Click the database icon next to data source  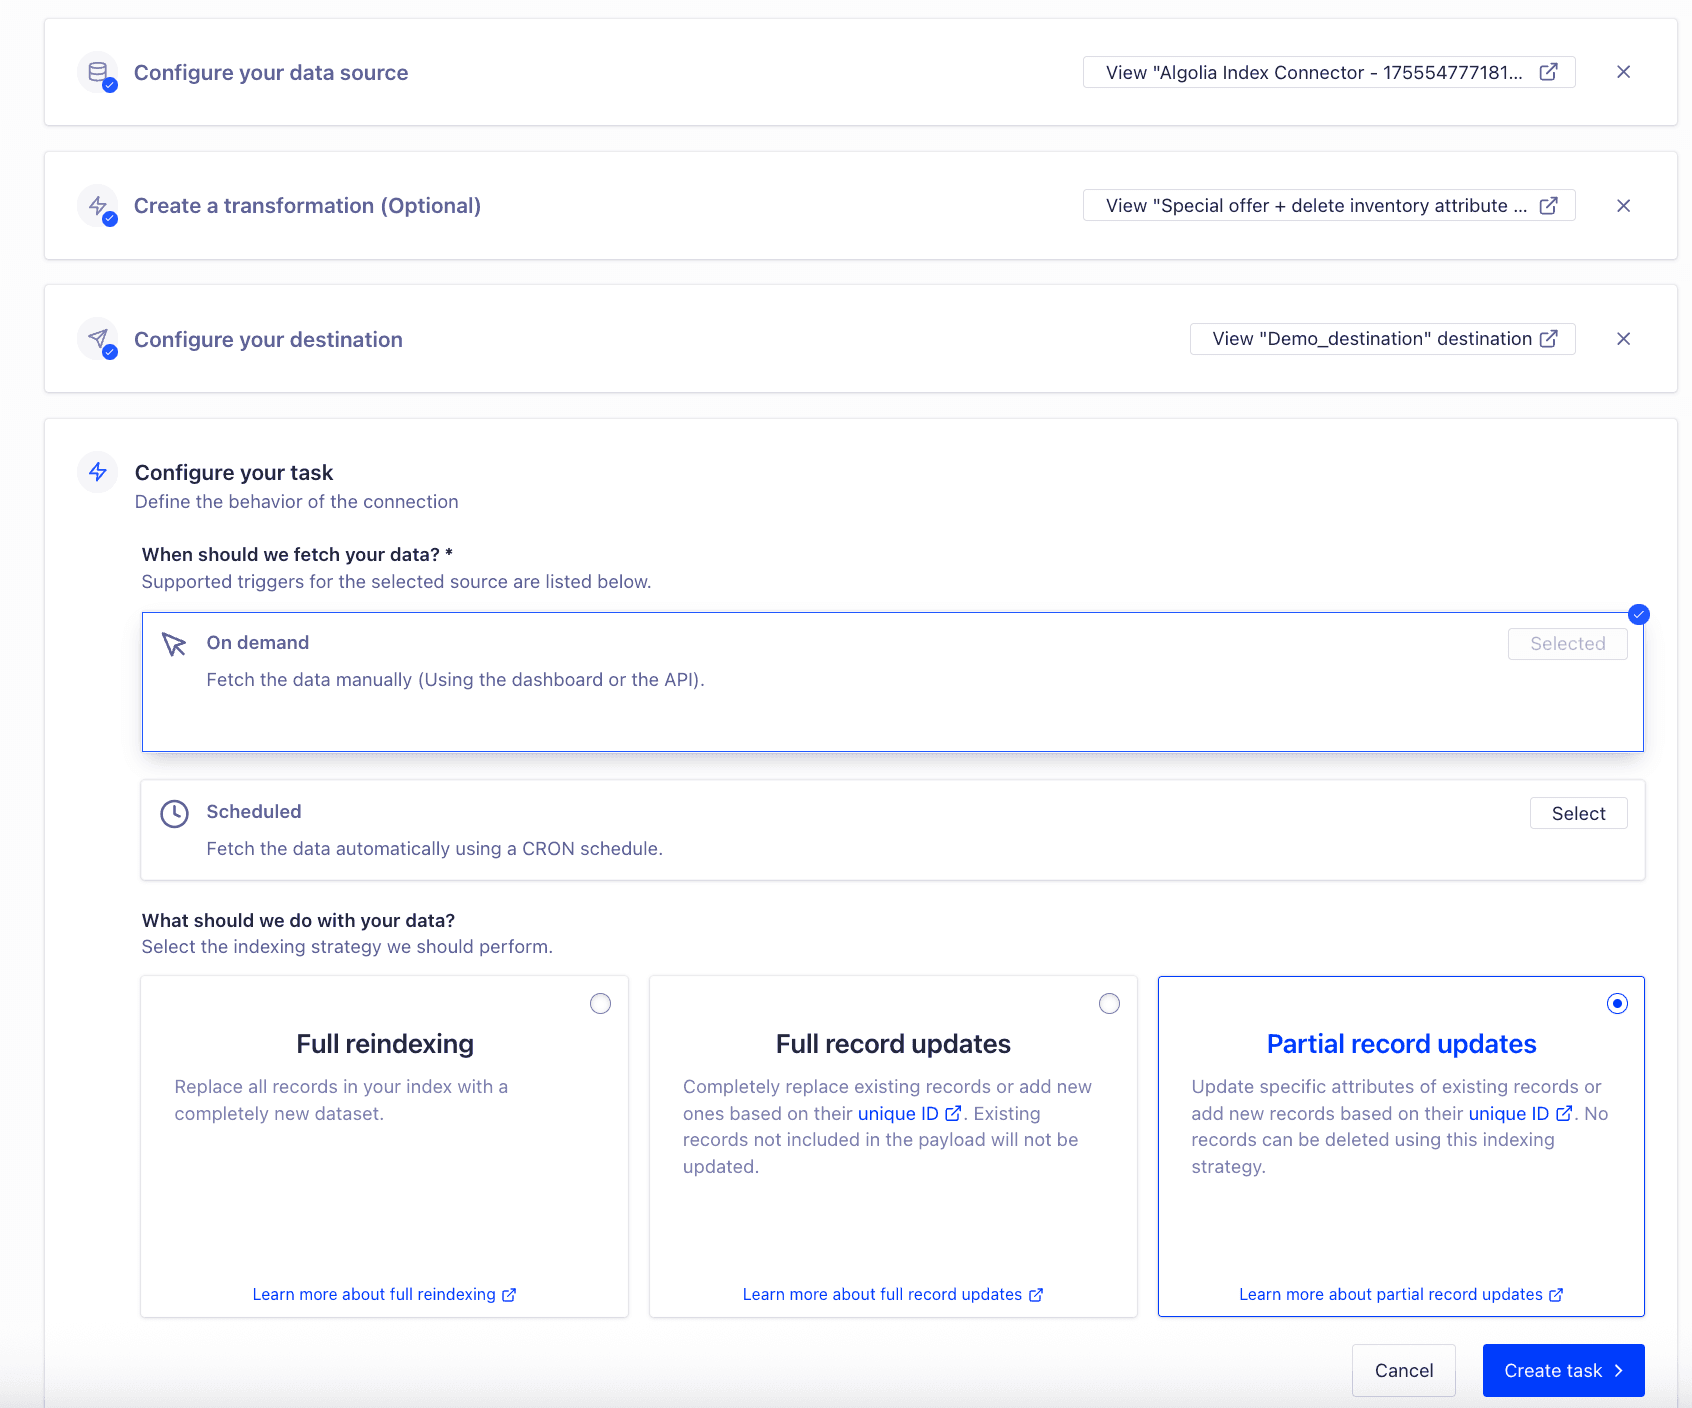point(98,72)
